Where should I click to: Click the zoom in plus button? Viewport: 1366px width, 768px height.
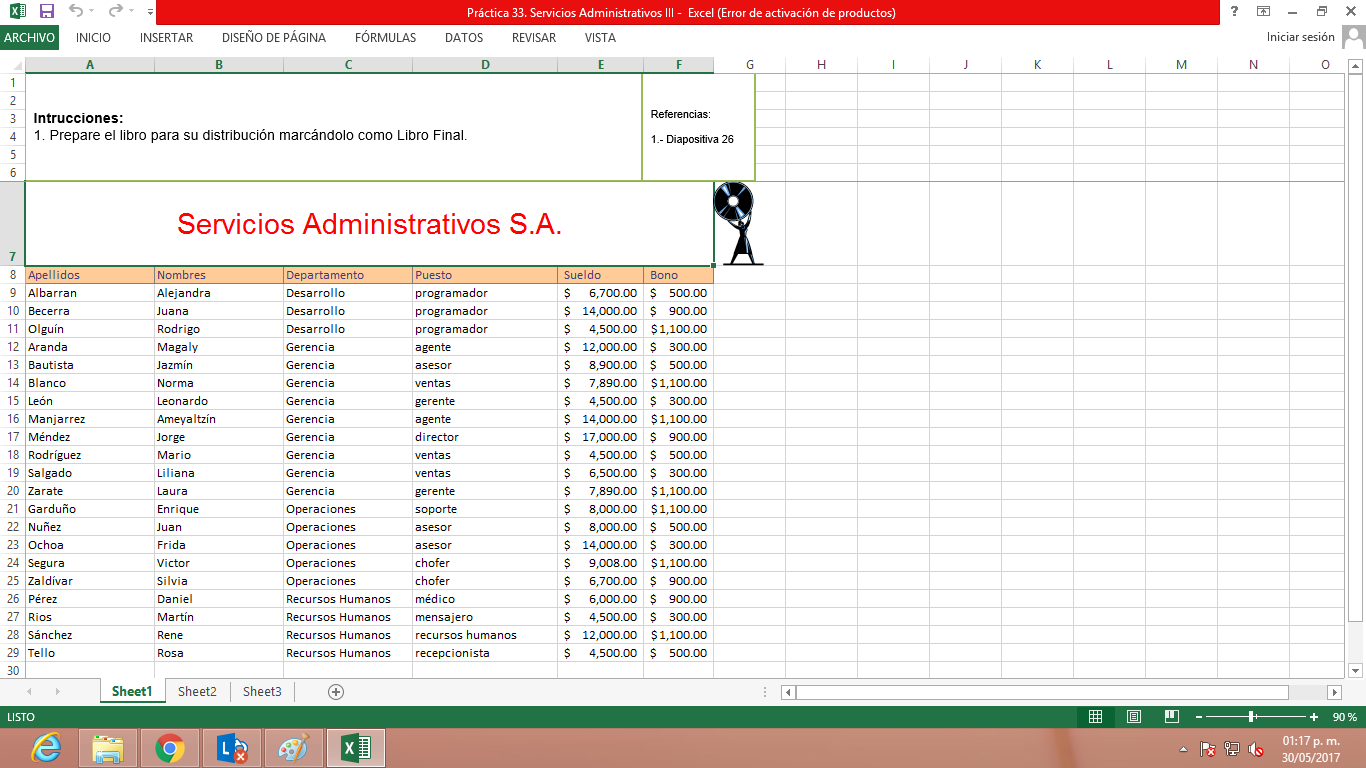pyautogui.click(x=1314, y=717)
